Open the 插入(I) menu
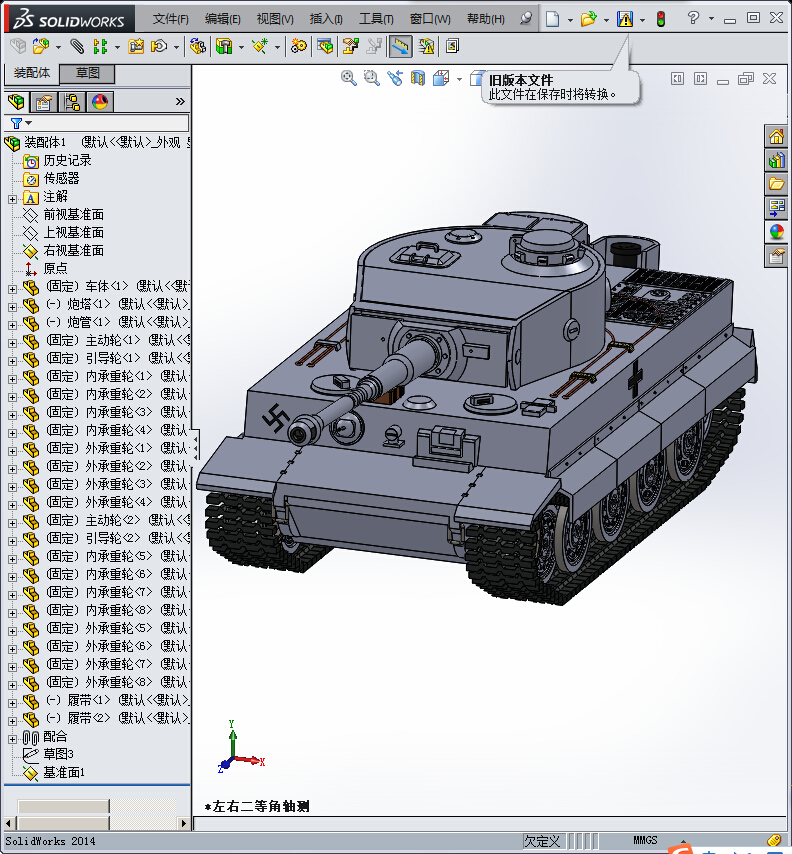 click(x=326, y=19)
